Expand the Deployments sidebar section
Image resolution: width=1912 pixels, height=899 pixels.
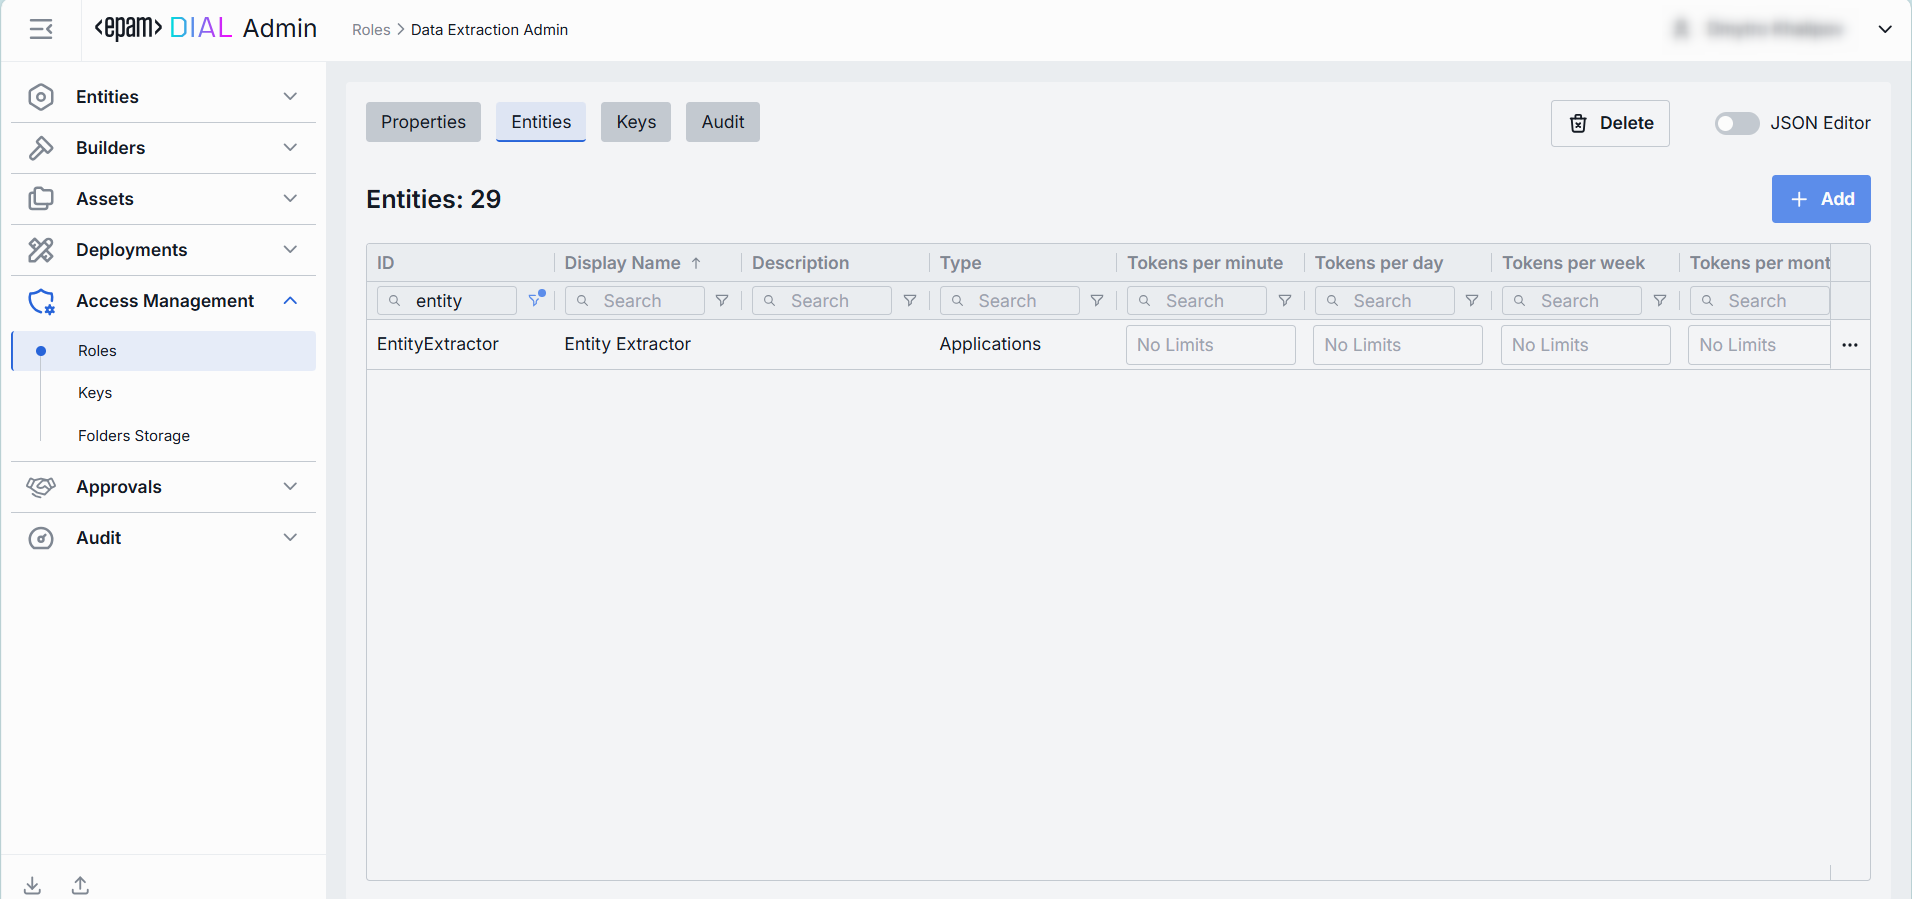pyautogui.click(x=290, y=250)
